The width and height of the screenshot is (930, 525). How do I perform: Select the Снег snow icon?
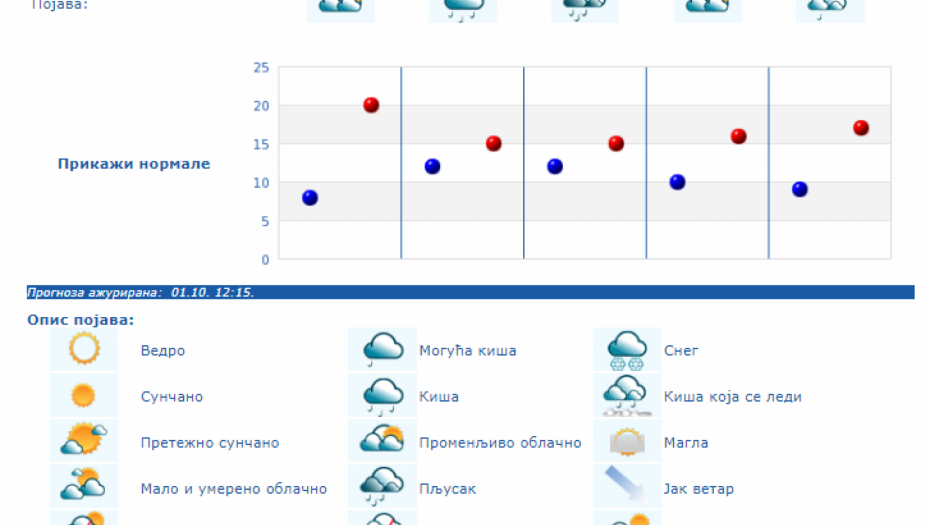point(627,350)
